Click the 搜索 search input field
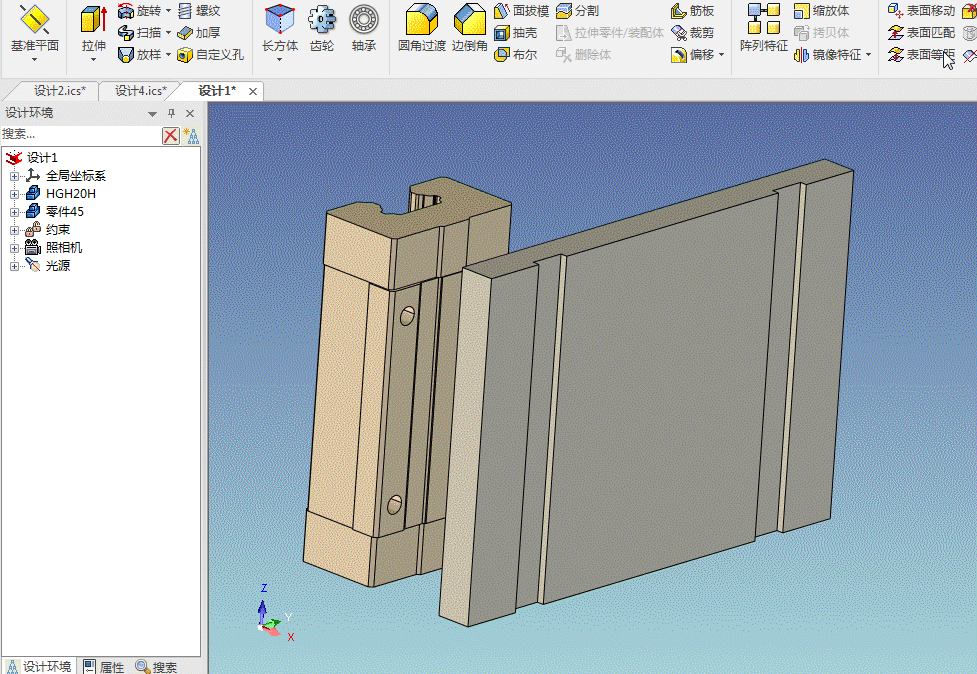Image resolution: width=977 pixels, height=674 pixels. (x=81, y=135)
